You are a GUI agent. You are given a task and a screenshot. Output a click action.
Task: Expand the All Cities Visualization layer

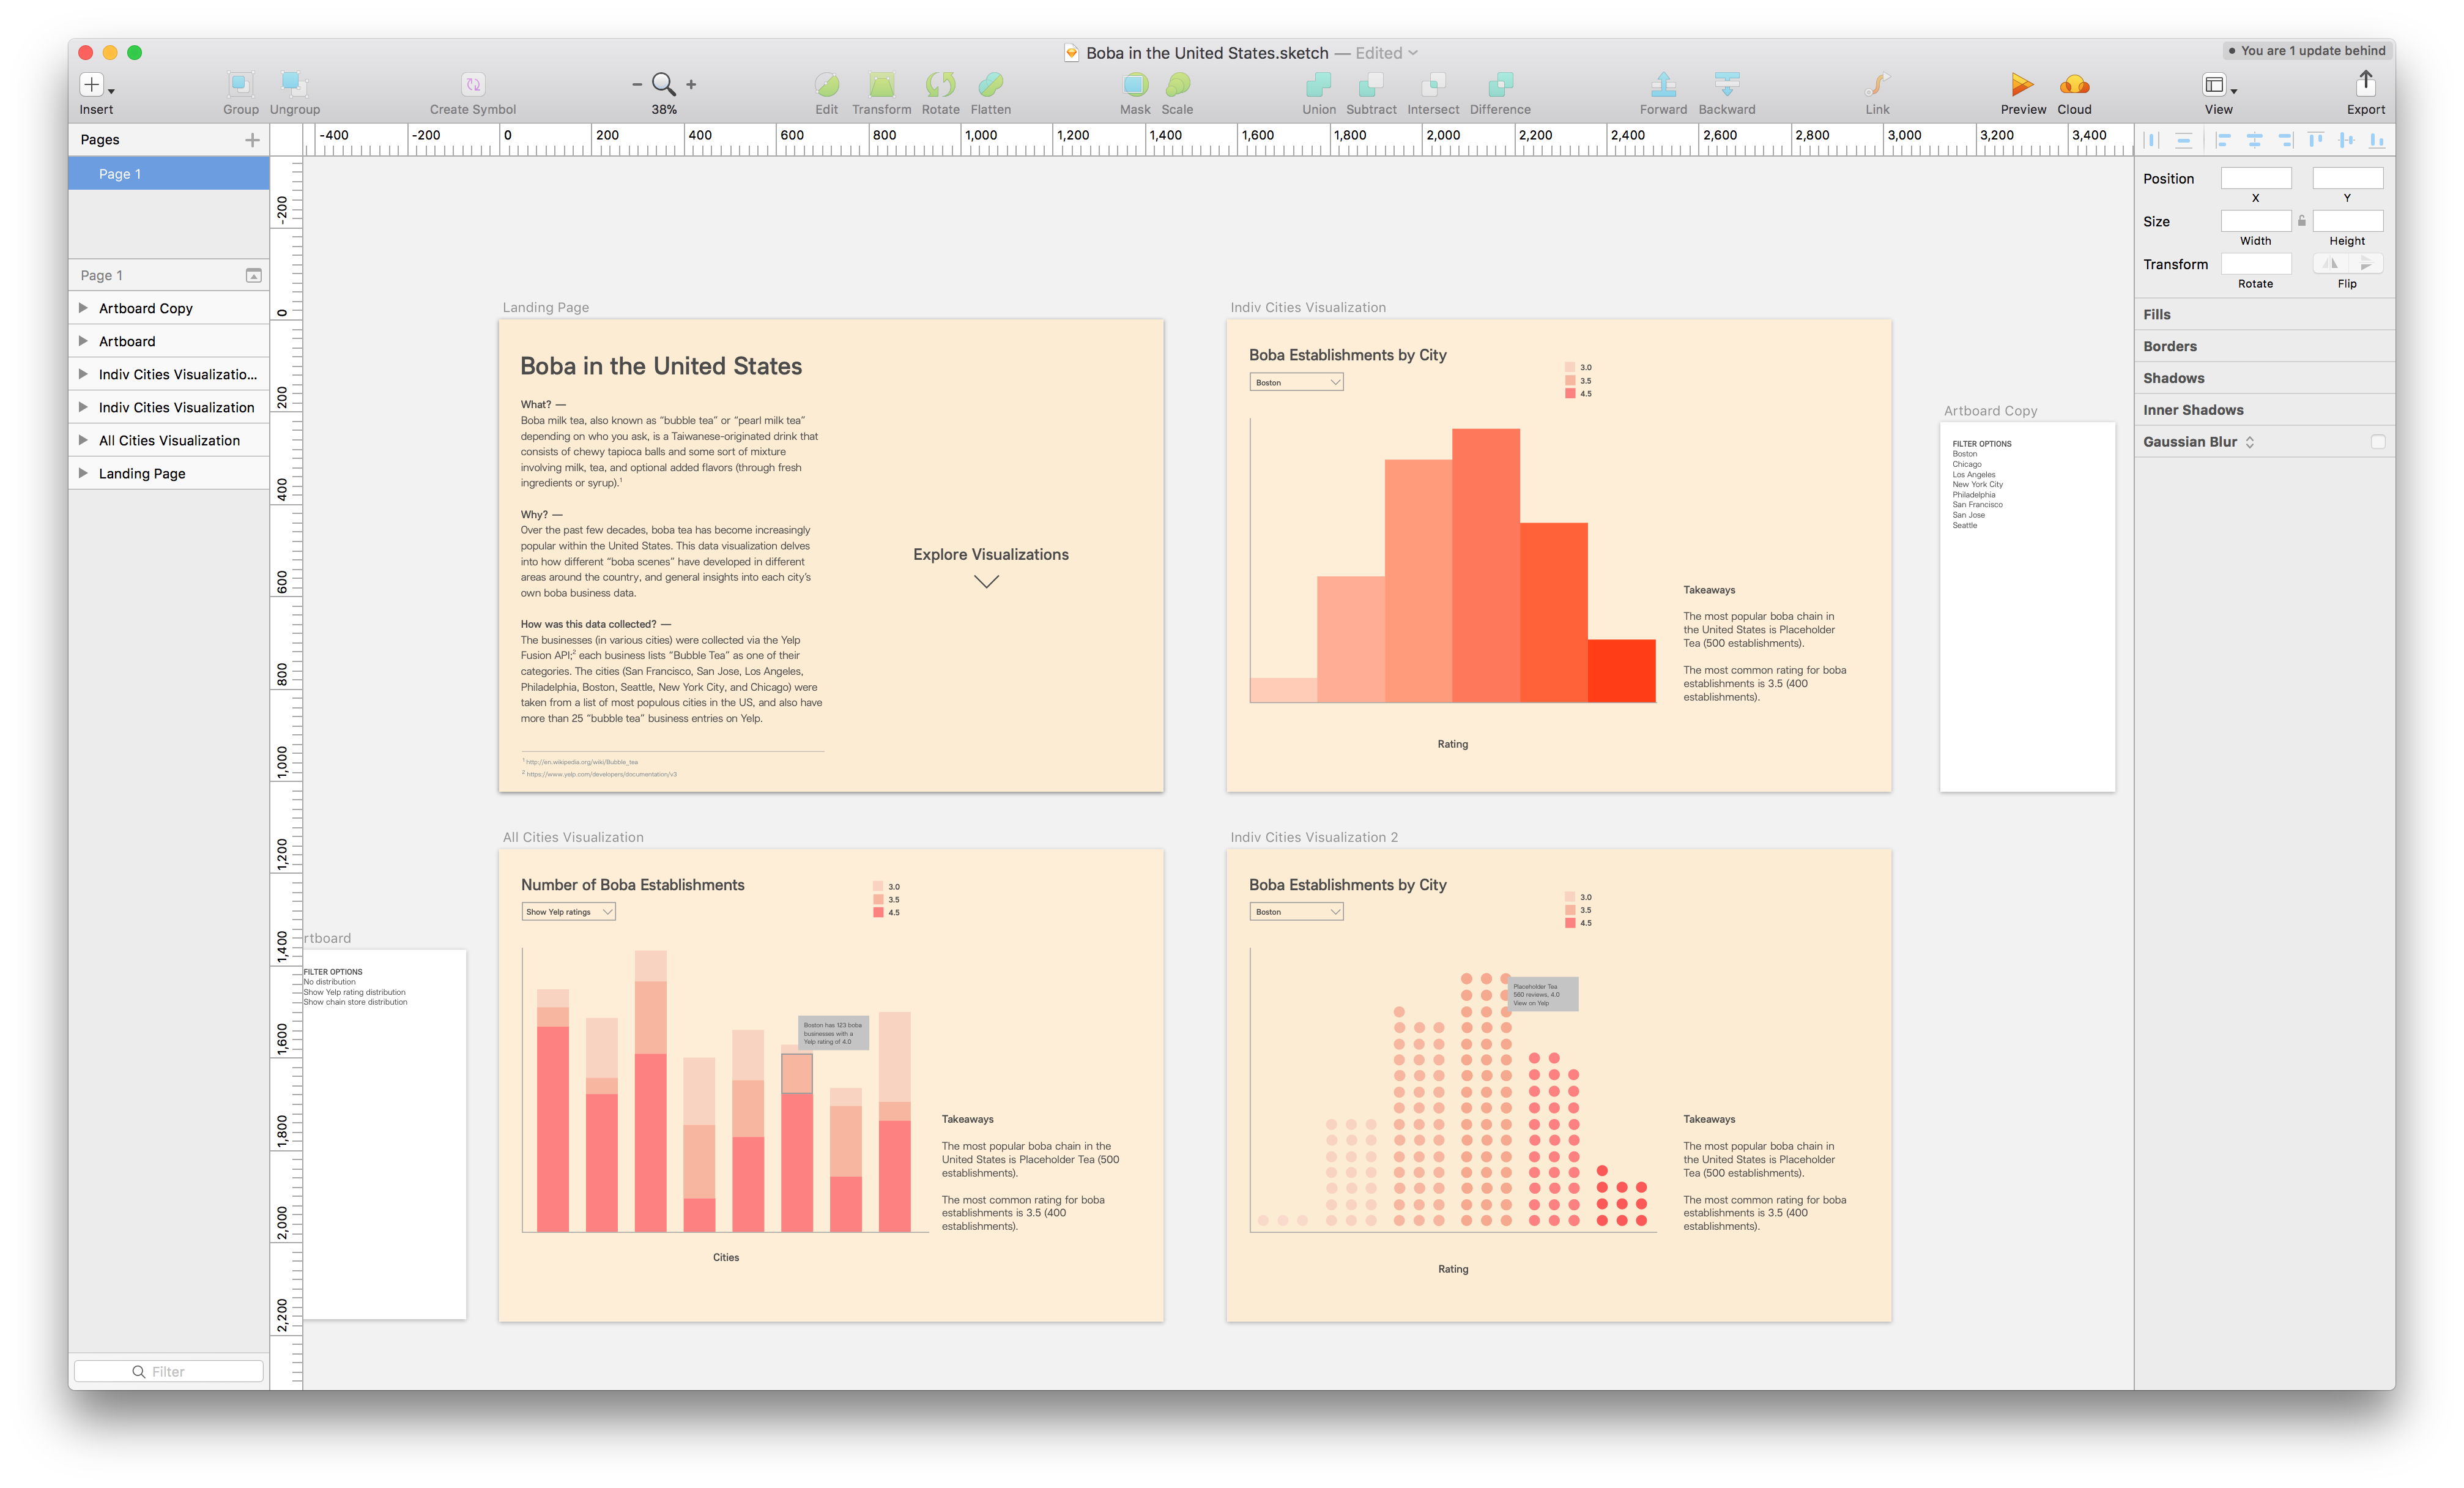[x=83, y=440]
